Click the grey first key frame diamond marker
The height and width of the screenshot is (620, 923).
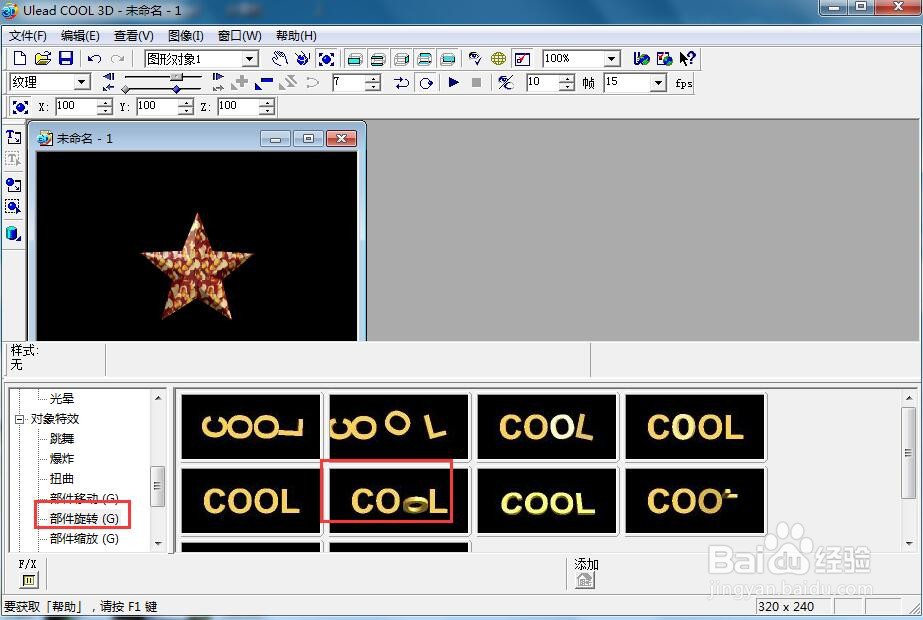[x=125, y=89]
